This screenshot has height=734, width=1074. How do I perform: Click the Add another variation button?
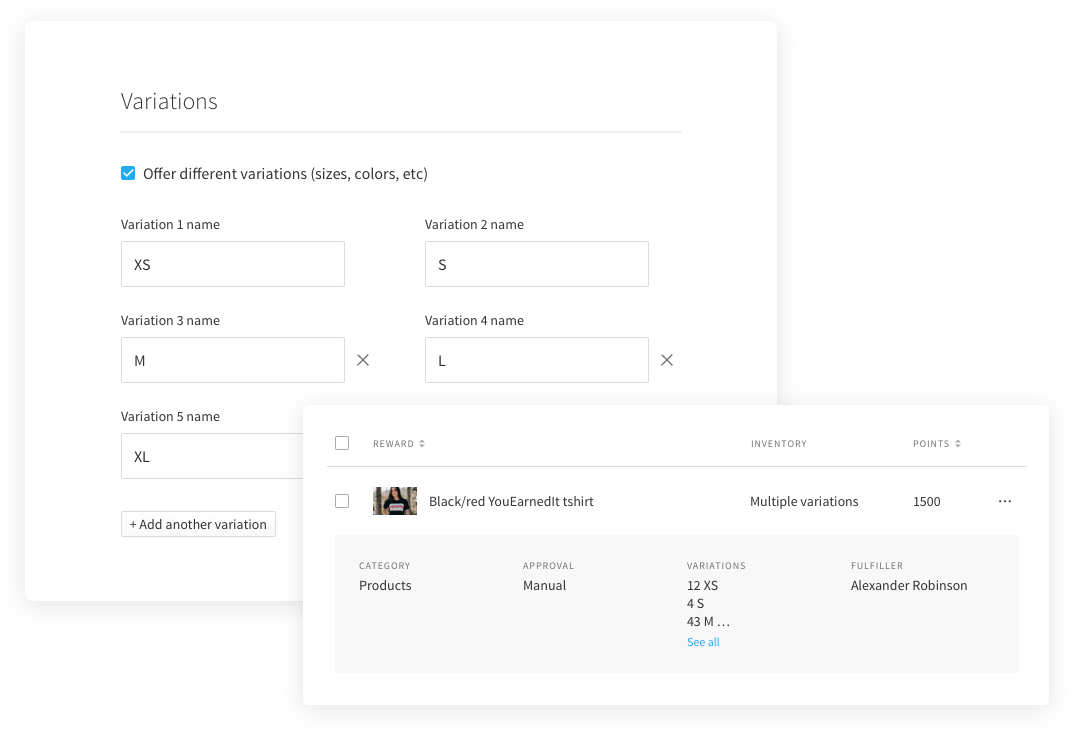pos(198,524)
